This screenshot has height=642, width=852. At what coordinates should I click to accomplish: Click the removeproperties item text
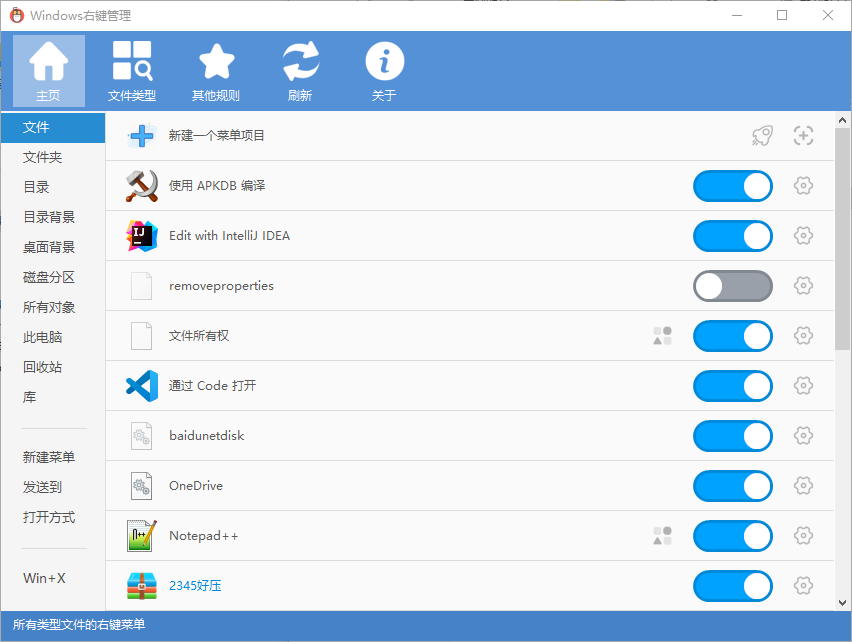(x=221, y=286)
